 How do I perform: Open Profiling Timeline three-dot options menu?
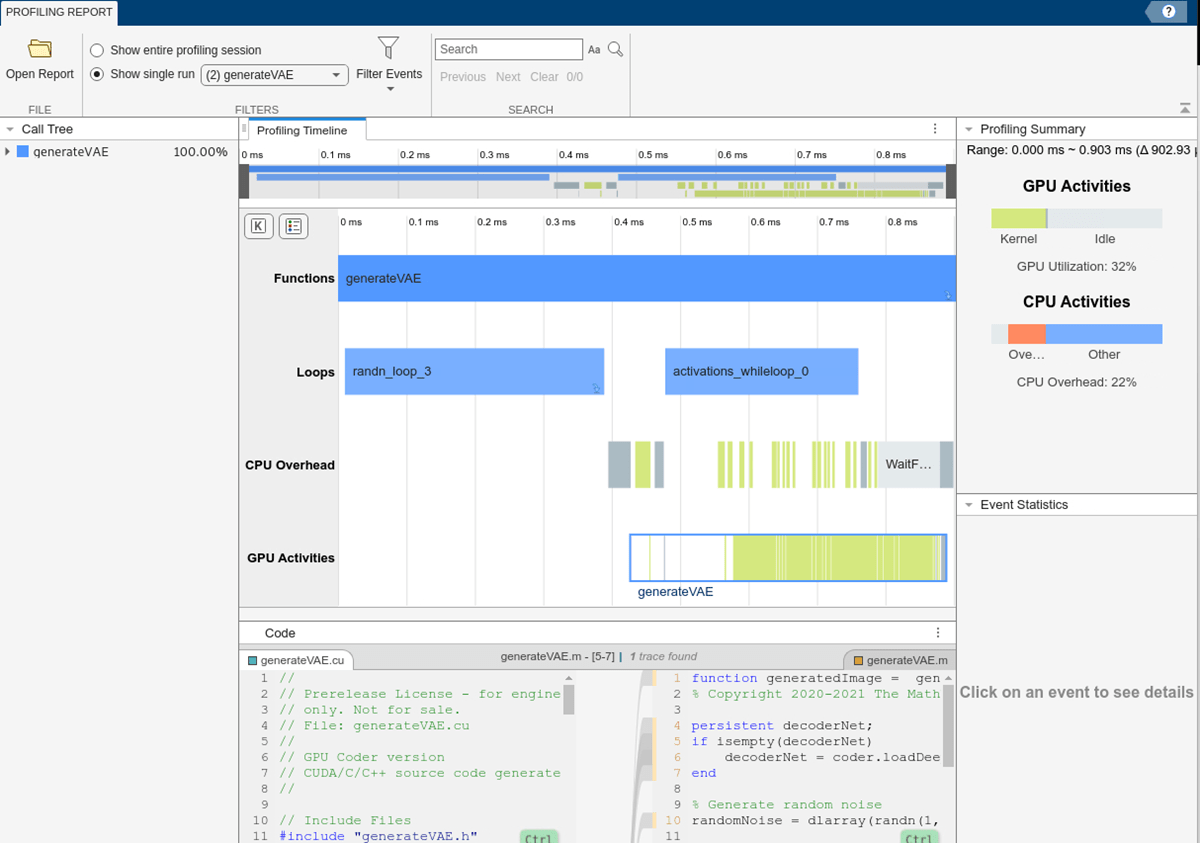[935, 129]
